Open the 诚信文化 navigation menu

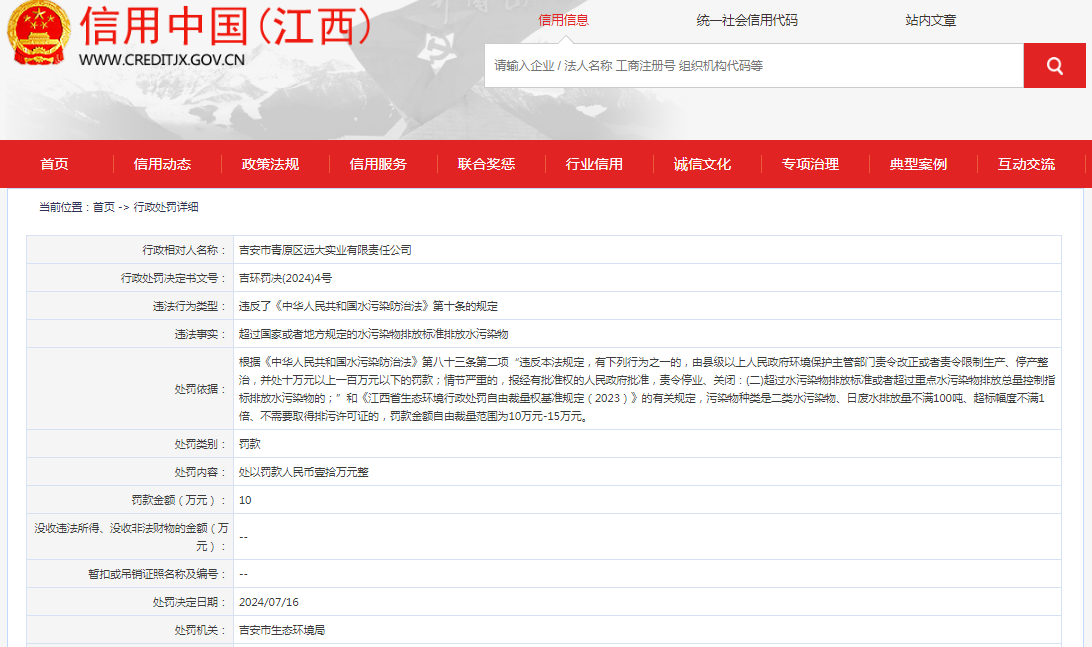click(702, 164)
